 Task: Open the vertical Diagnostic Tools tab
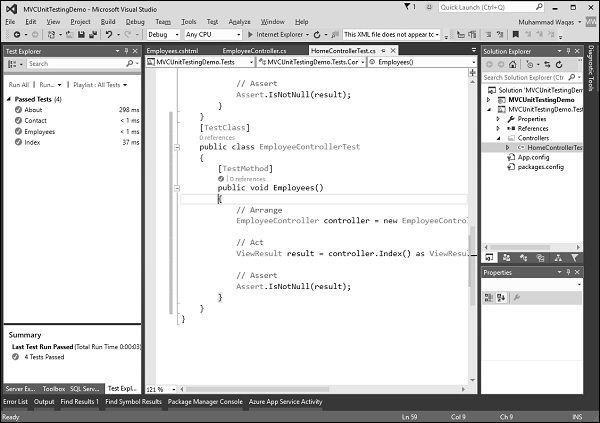[x=591, y=68]
